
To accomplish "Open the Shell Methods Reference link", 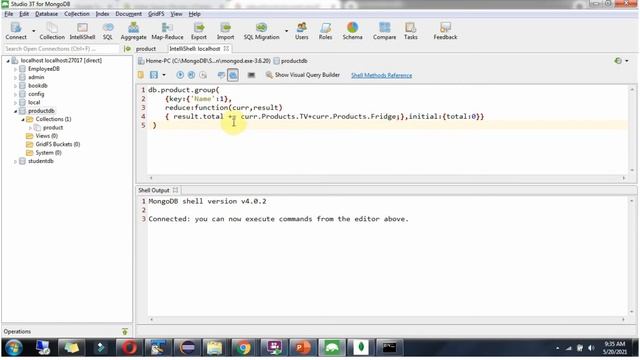I will pyautogui.click(x=381, y=76).
